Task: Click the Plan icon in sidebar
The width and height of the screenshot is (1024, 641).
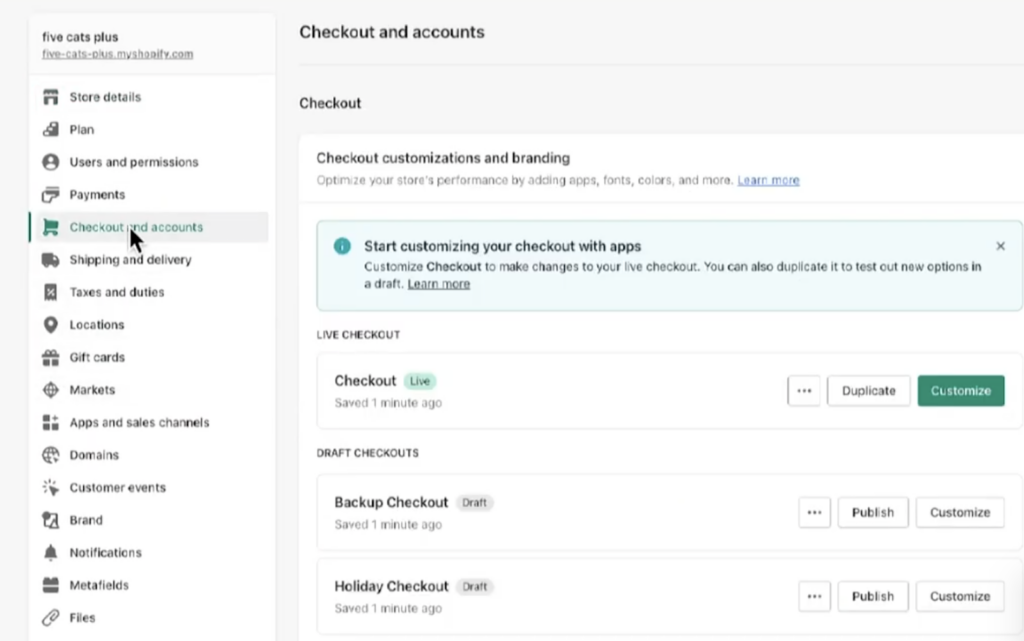Action: [x=50, y=129]
